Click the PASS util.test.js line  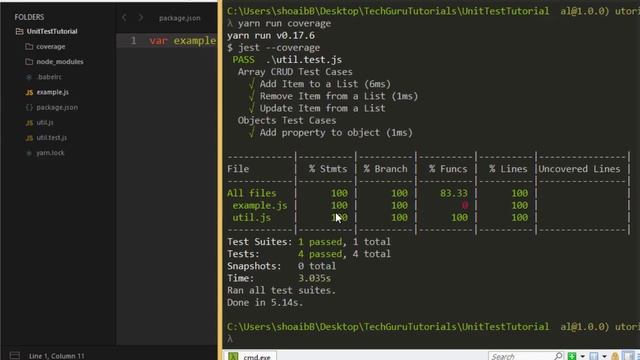pos(287,60)
